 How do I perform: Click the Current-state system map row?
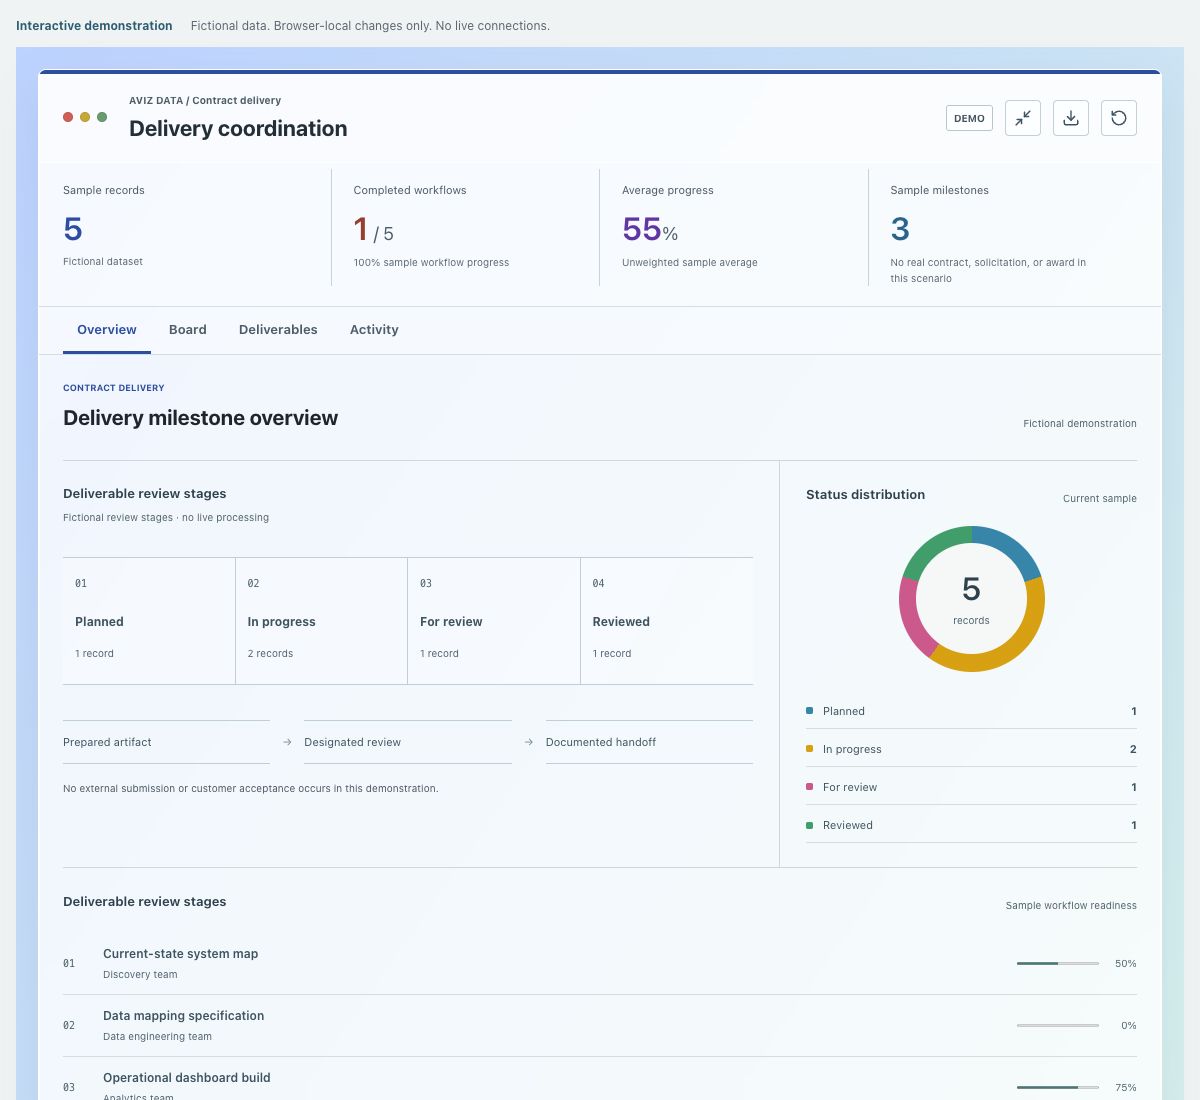(600, 963)
